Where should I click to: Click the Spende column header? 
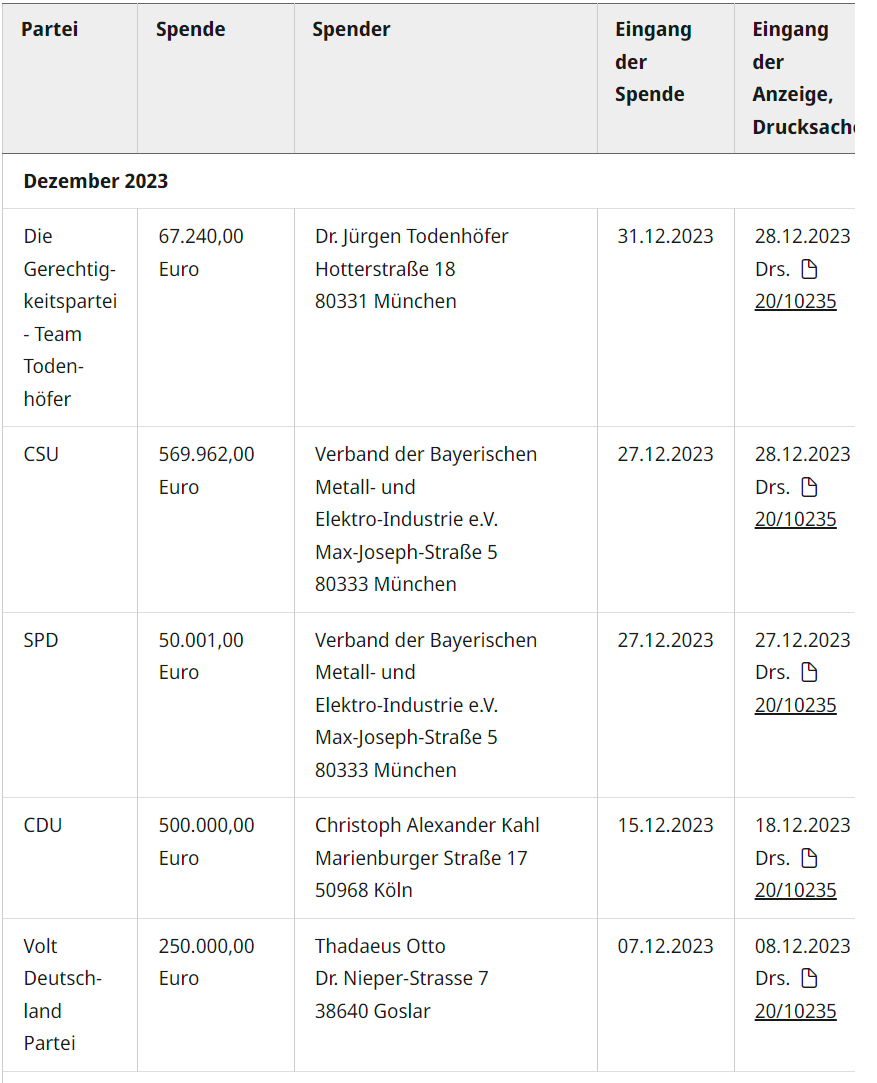point(191,30)
